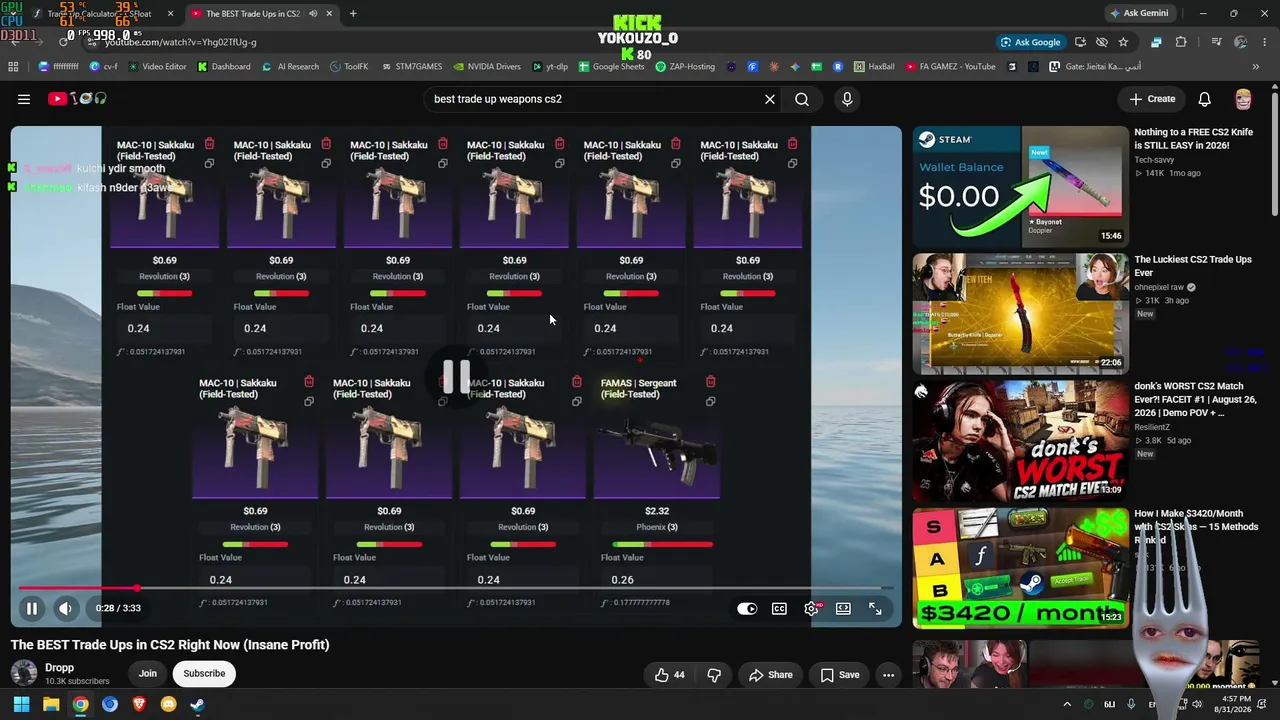Open the AI Research bookmark
This screenshot has height=720, width=1280.
coord(291,67)
